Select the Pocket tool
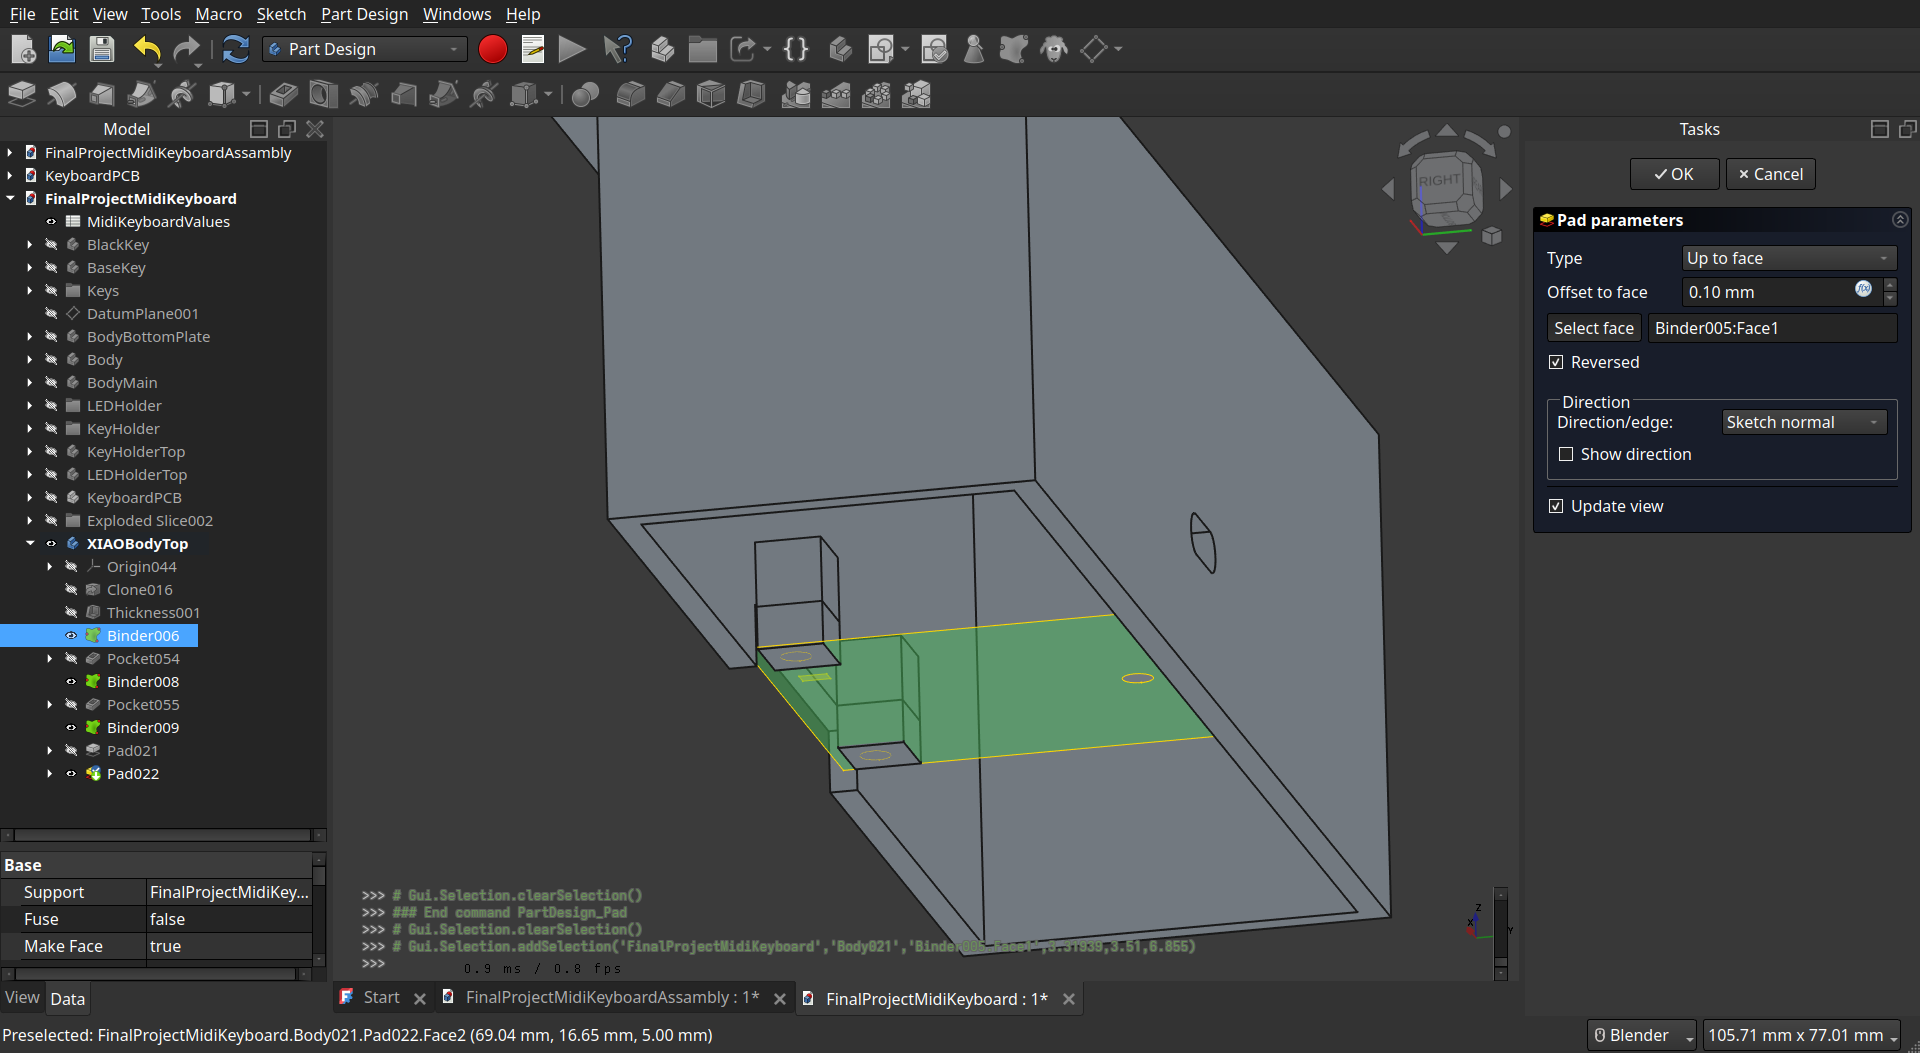This screenshot has width=1920, height=1053. click(x=284, y=95)
